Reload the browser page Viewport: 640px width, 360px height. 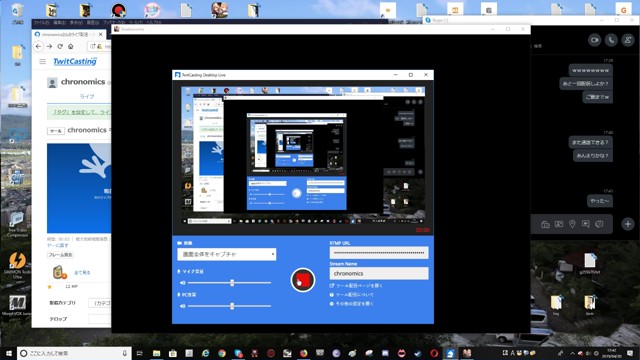point(60,47)
